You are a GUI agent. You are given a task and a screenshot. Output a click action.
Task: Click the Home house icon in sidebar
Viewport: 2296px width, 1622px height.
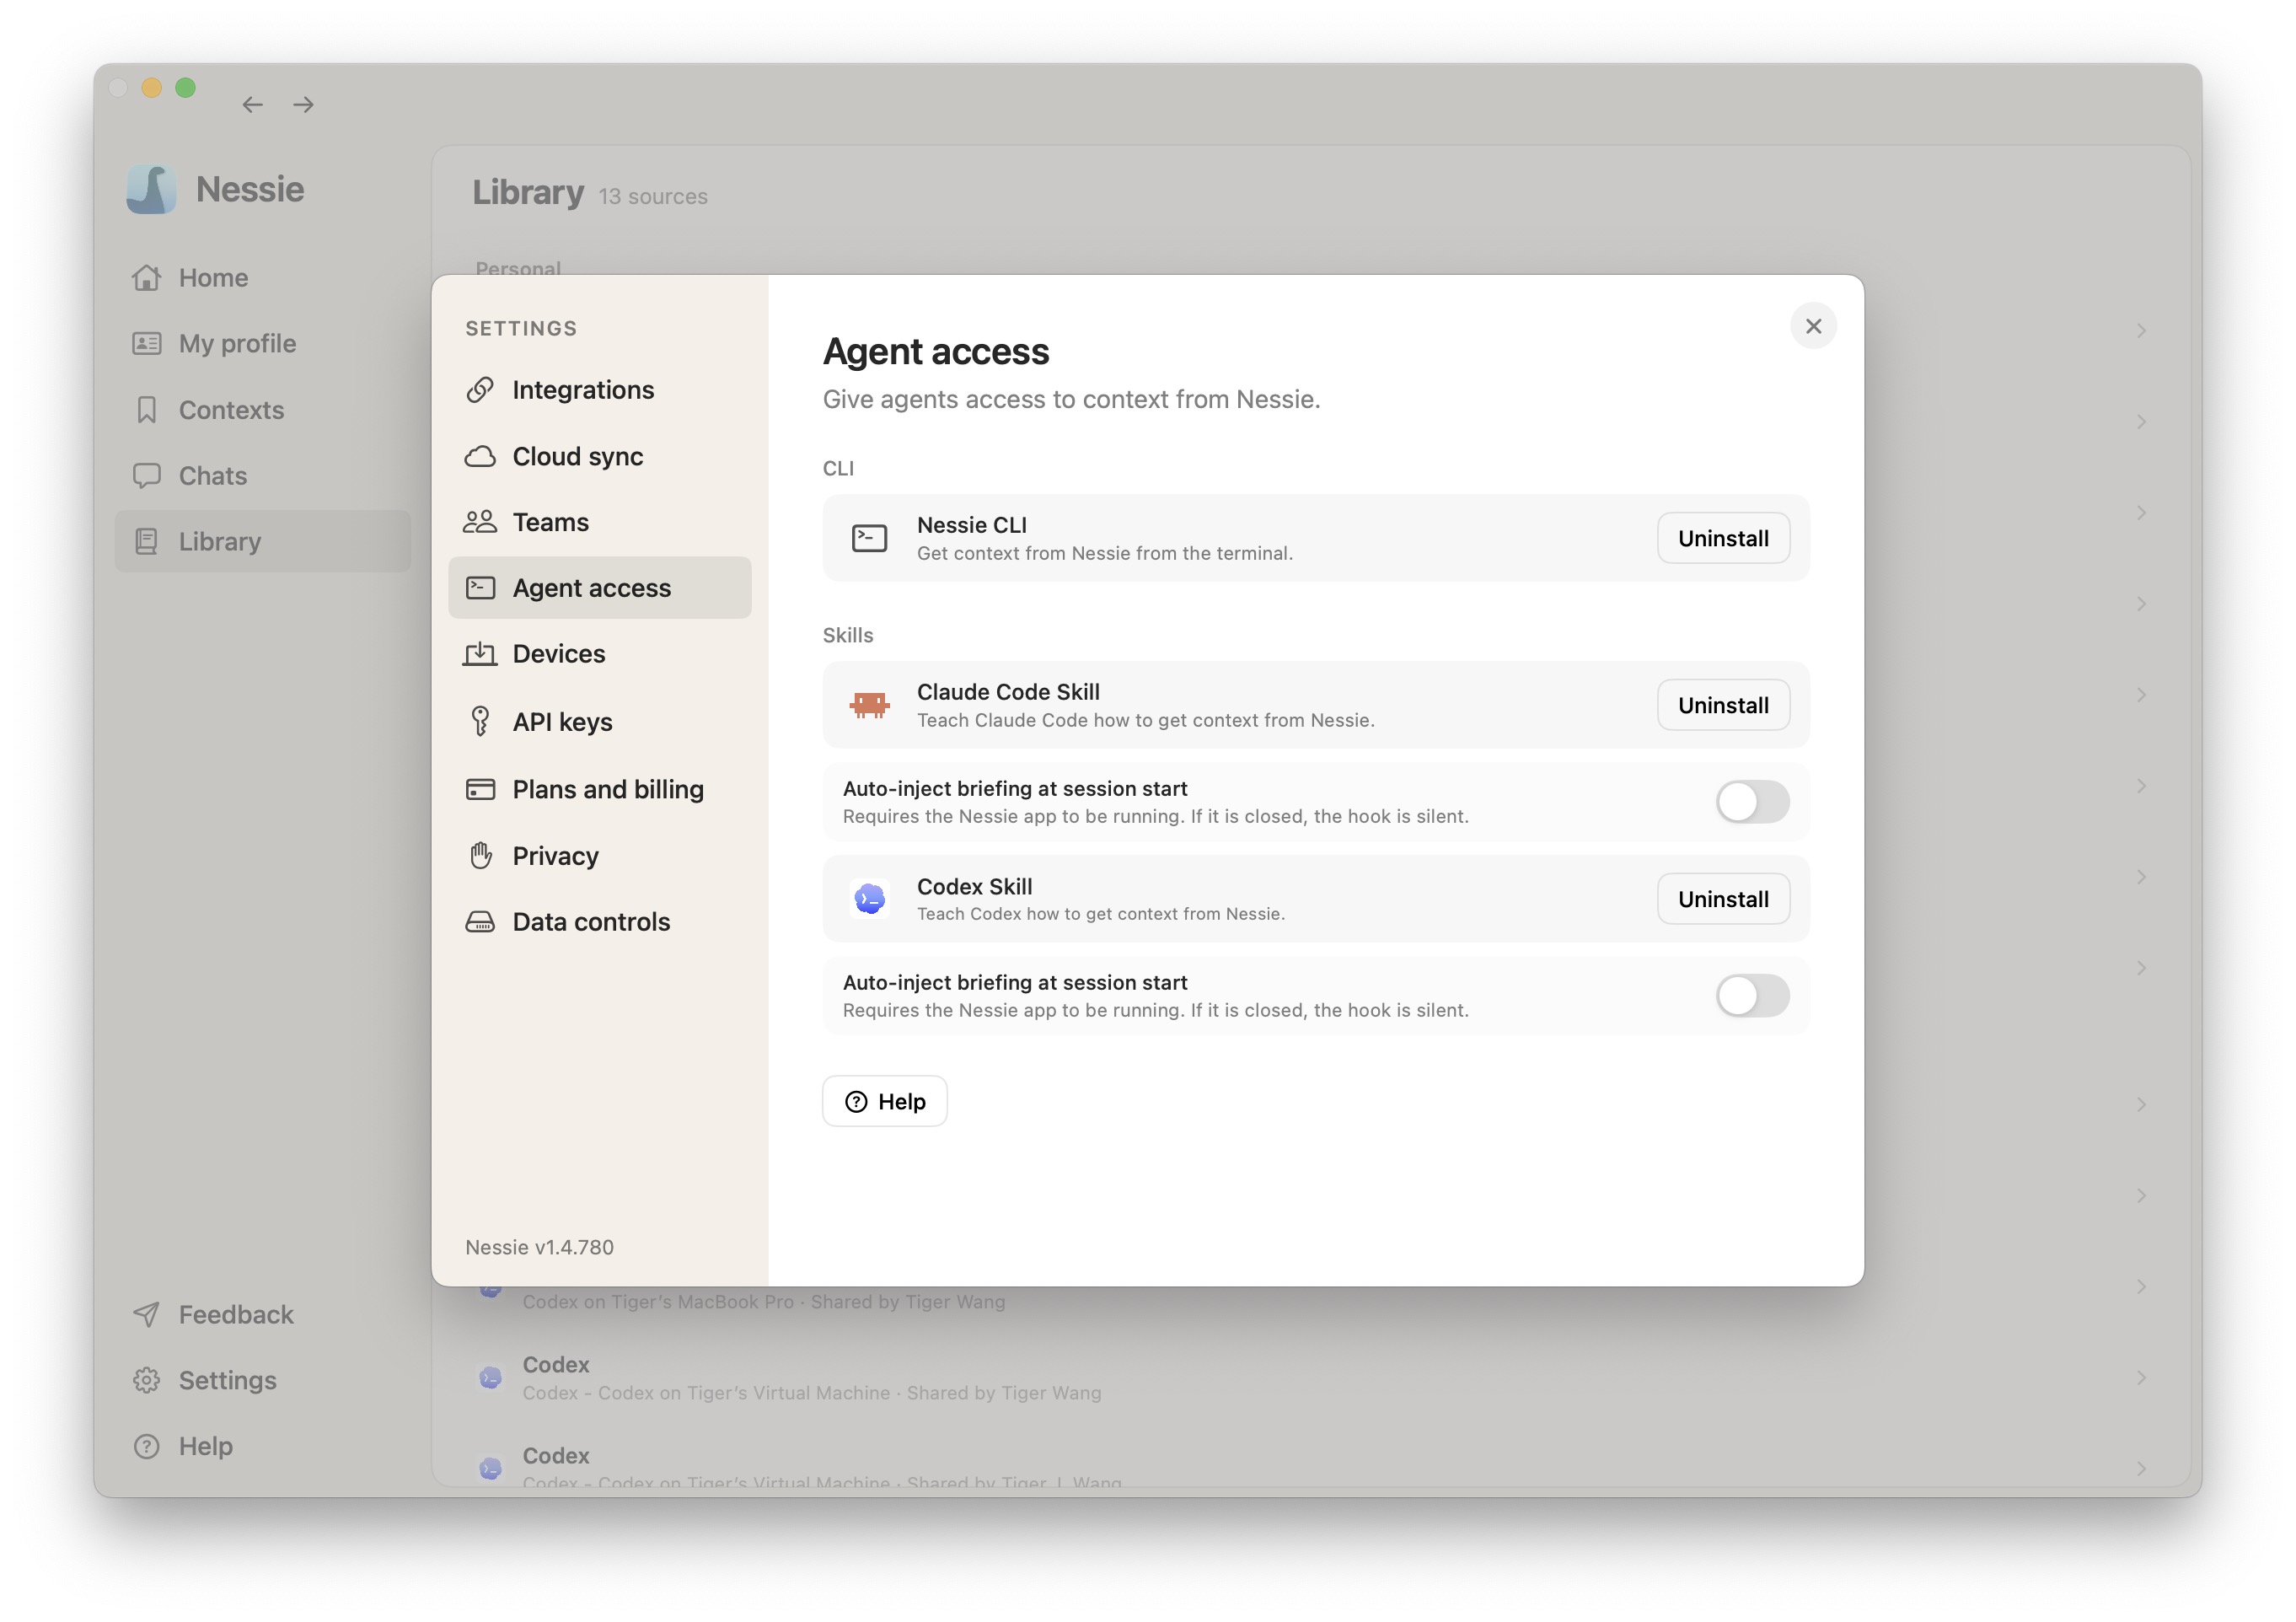click(x=146, y=277)
